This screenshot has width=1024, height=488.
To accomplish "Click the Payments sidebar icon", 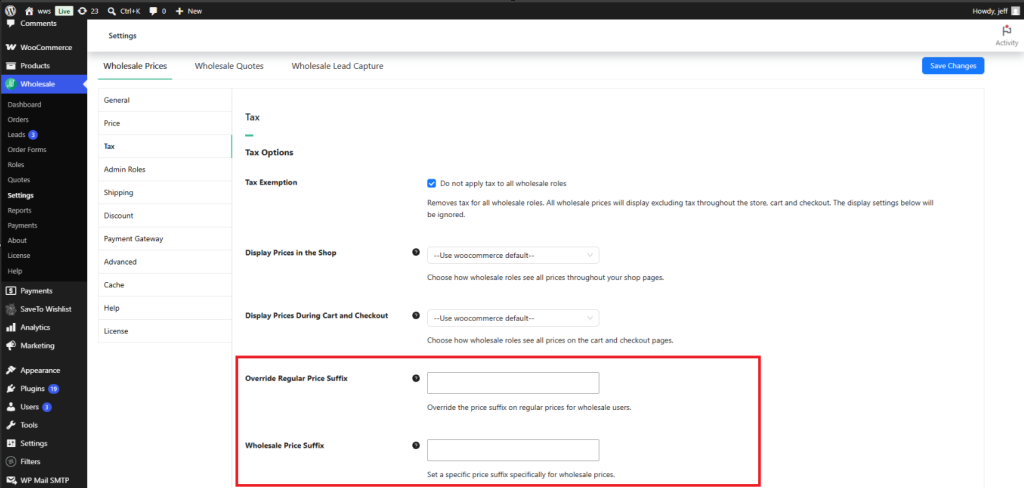I will [10, 291].
